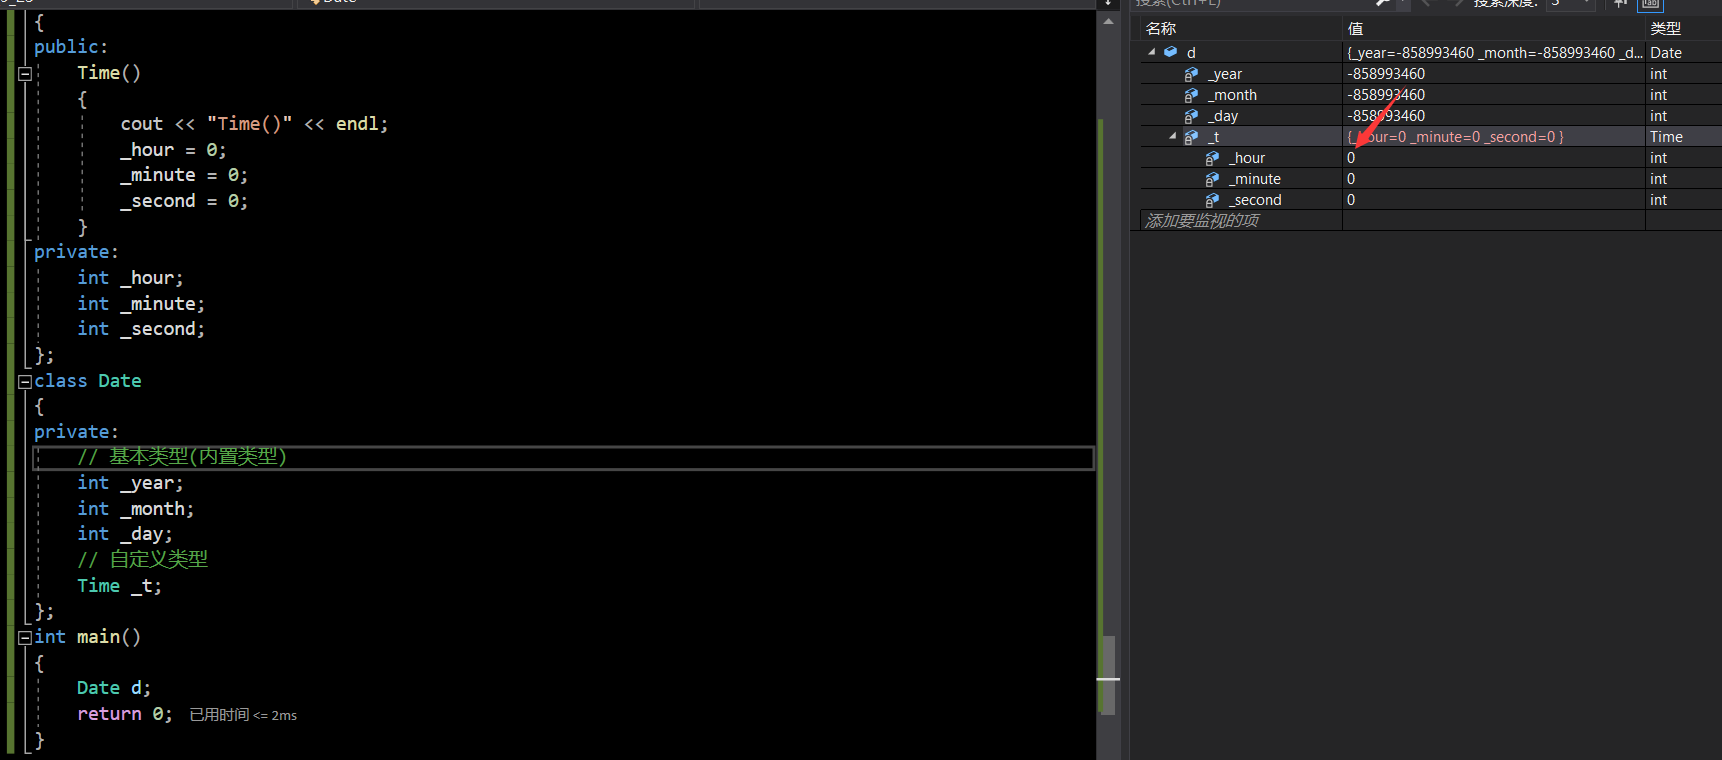Click the object icon of variable d
The image size is (1722, 760).
[x=1170, y=52]
